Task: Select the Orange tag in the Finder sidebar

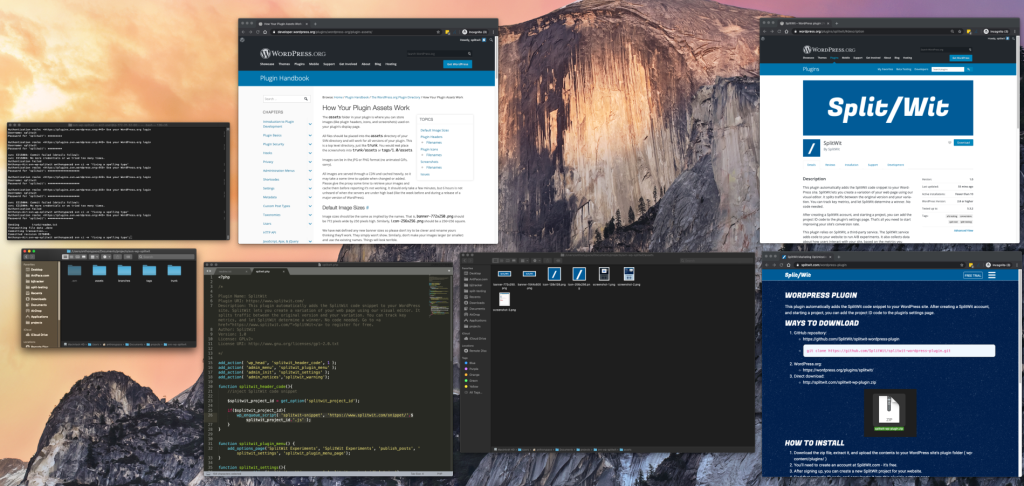Action: [x=474, y=374]
